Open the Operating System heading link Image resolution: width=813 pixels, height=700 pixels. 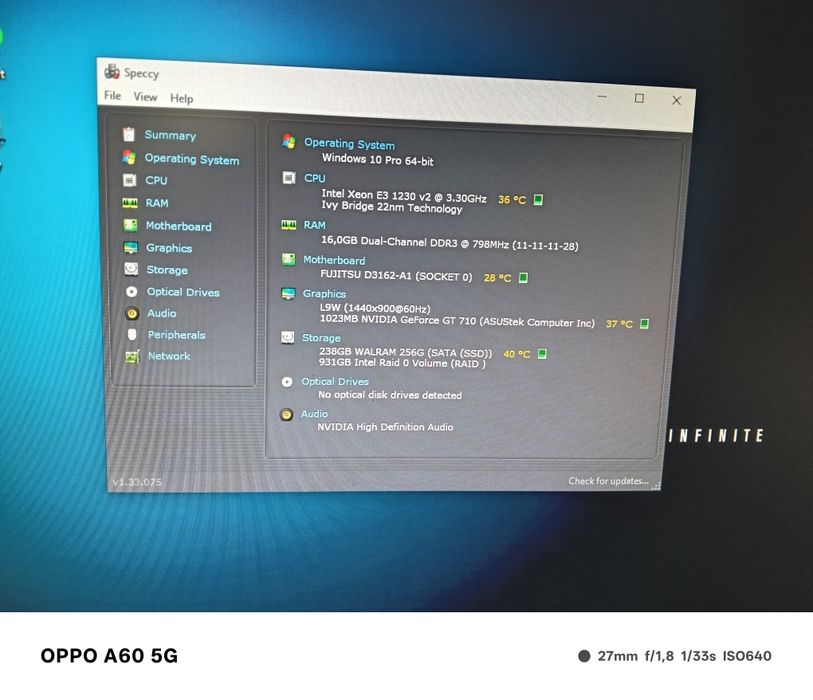pos(349,144)
